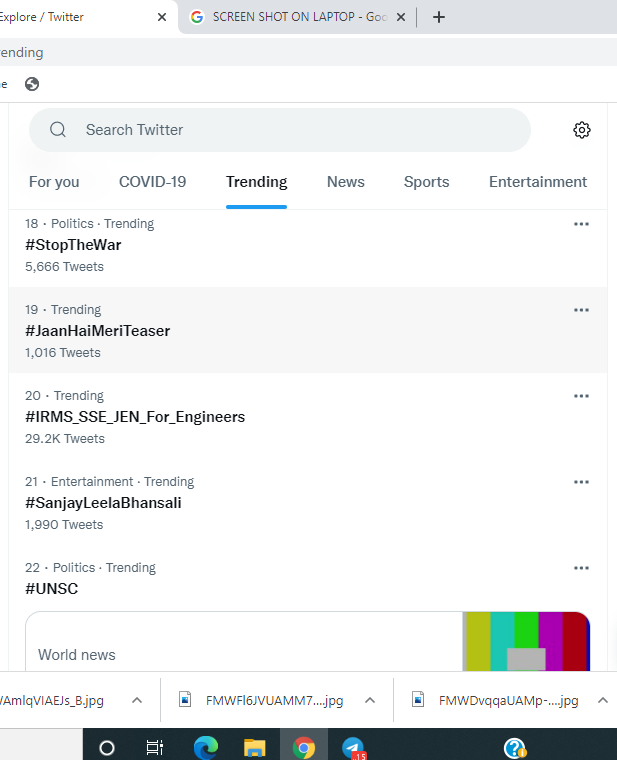Expand options for FMWFl6JVUAMM7 download
Viewport: 617px width, 760px height.
coord(370,700)
